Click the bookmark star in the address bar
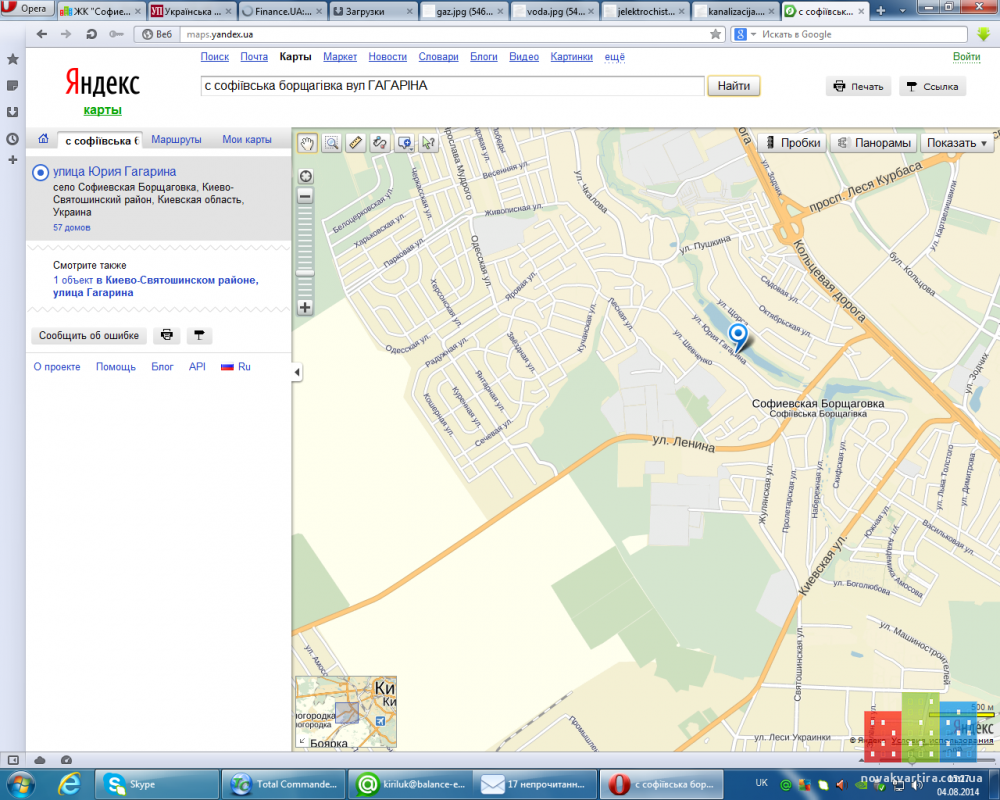The image size is (1000, 800). click(716, 34)
